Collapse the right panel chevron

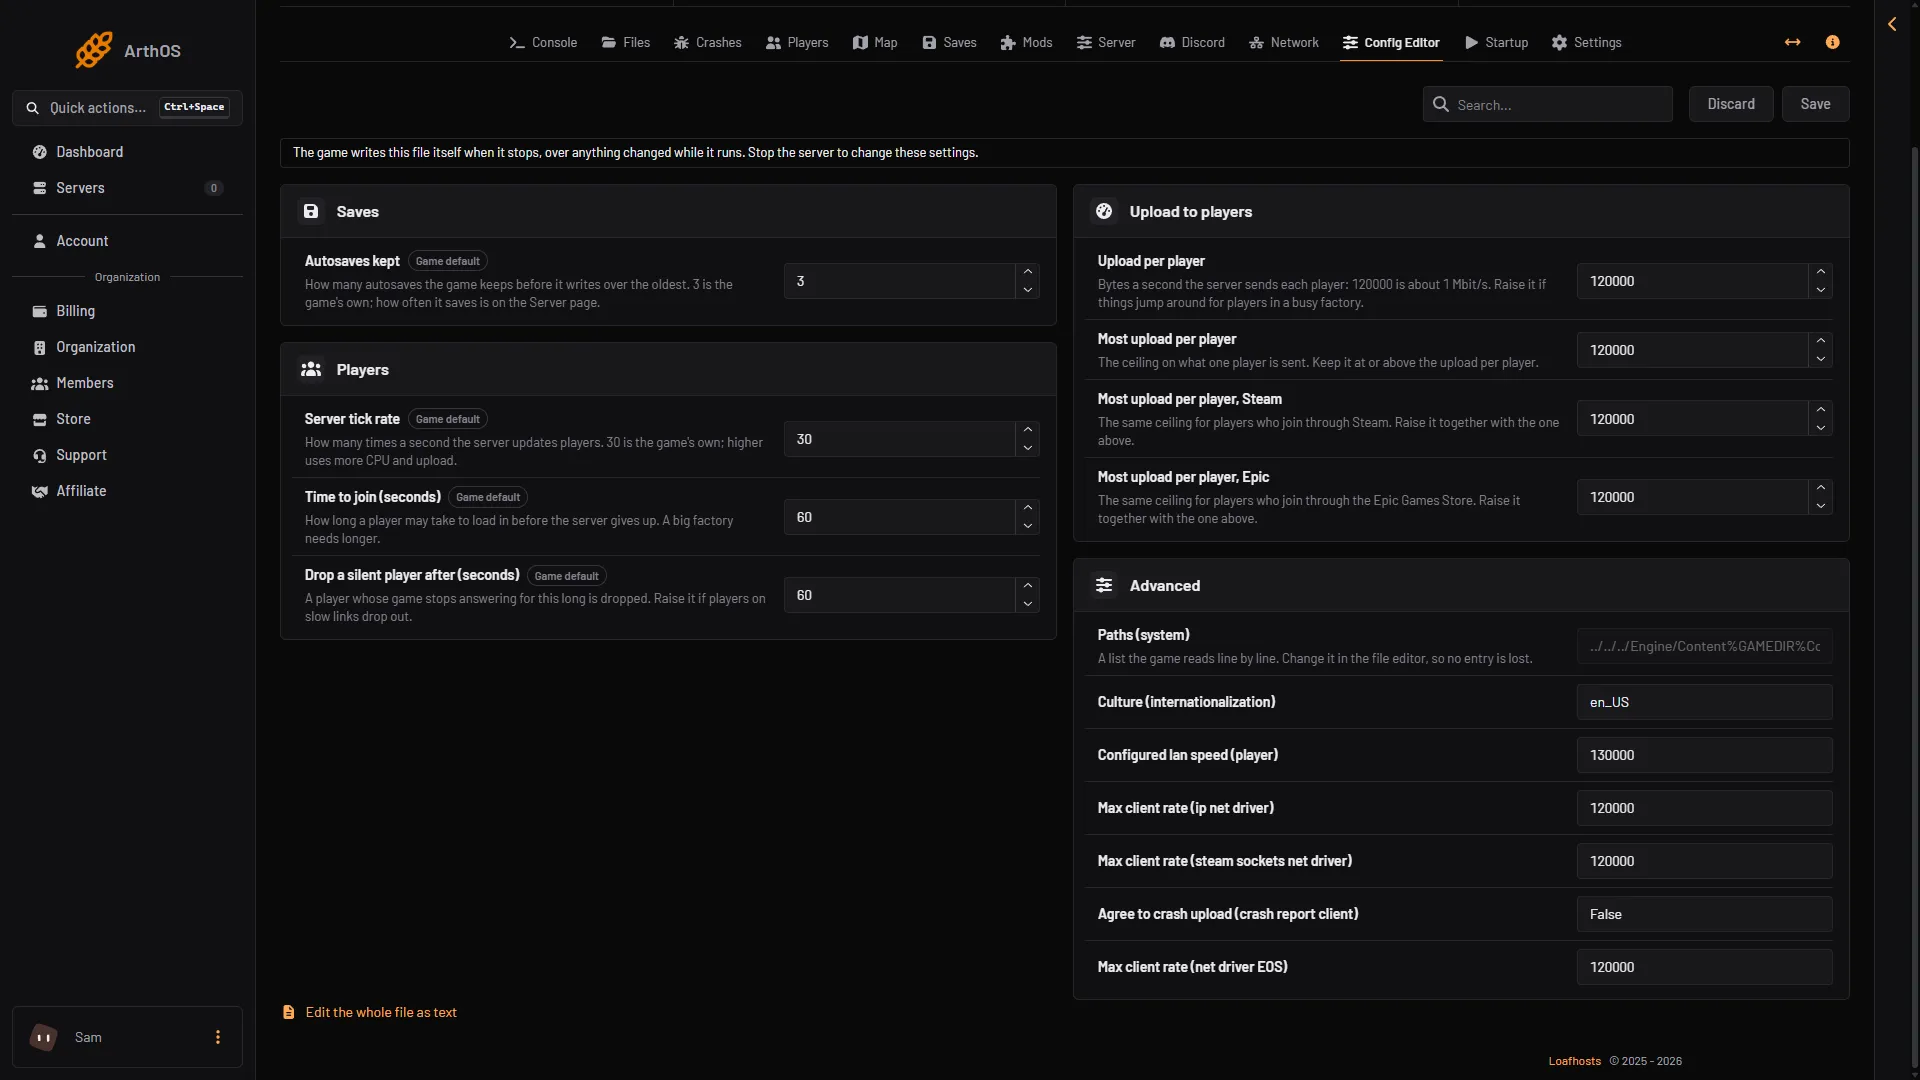(1892, 24)
